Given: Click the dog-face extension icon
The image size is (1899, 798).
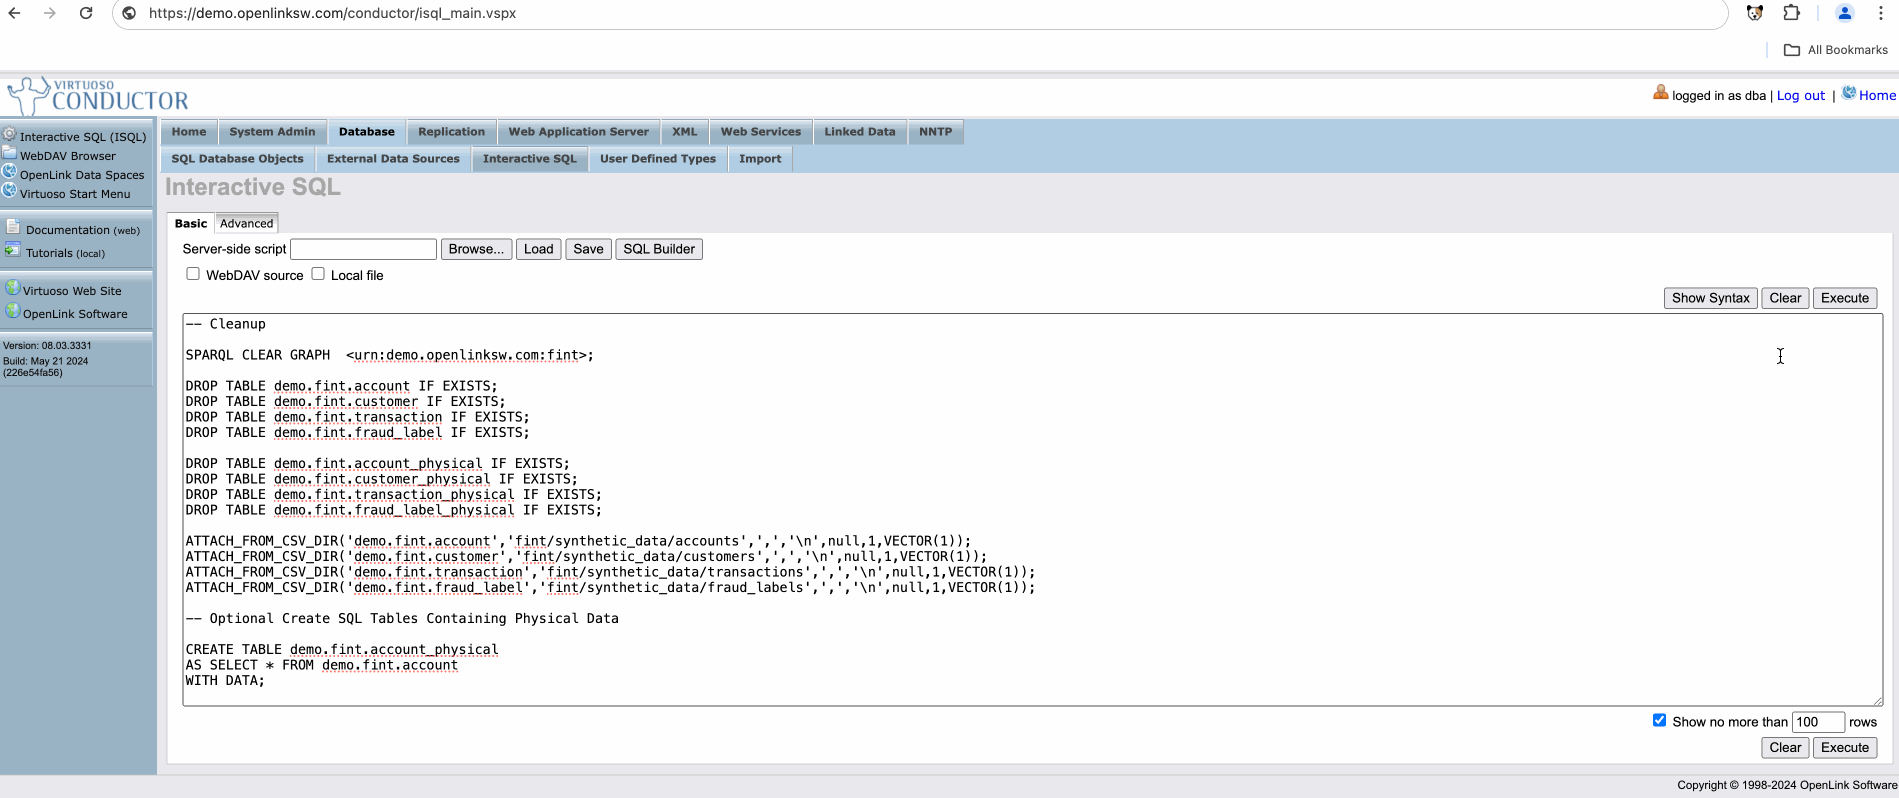Looking at the screenshot, I should coord(1755,13).
